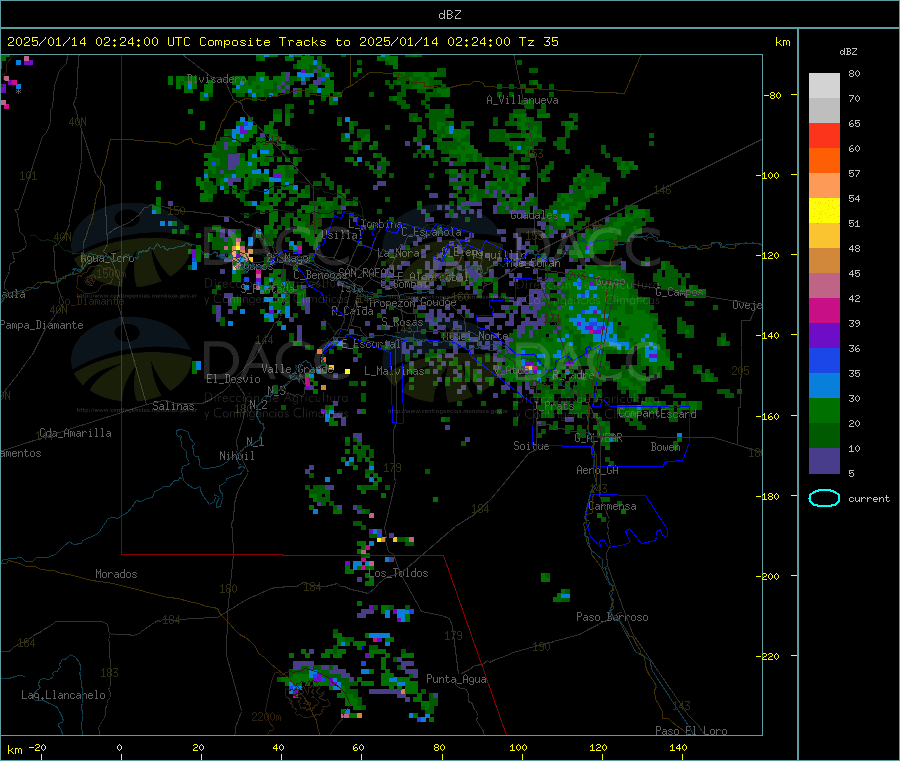Click the El_Desvio map label

coord(233,379)
